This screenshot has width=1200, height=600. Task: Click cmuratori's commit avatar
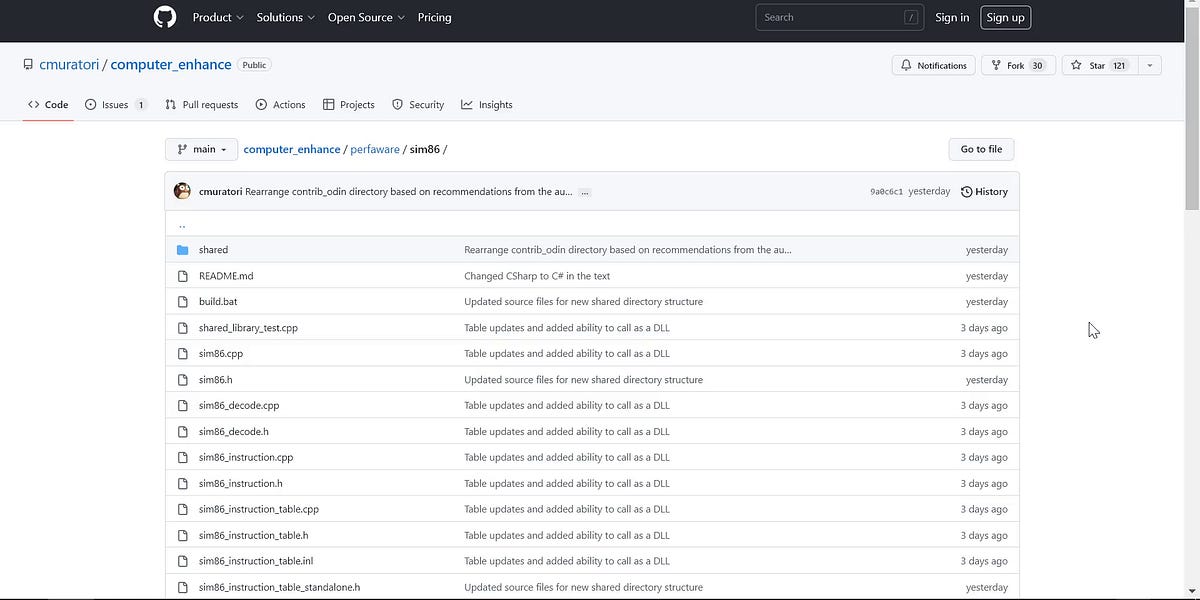[x=181, y=191]
